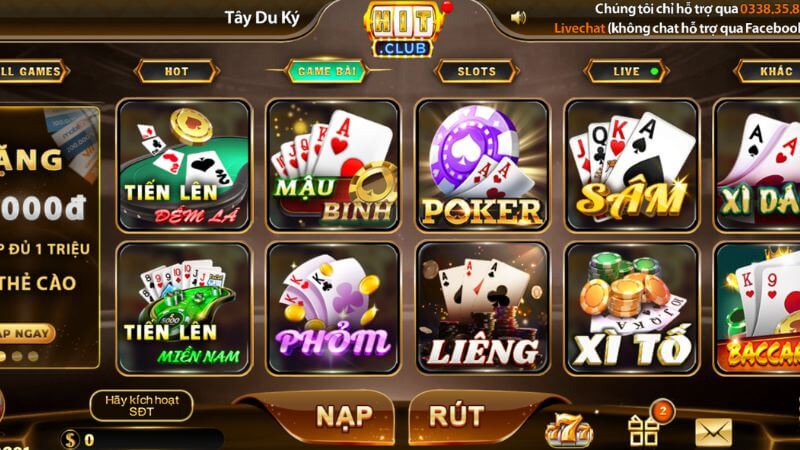The width and height of the screenshot is (800, 450).
Task: Open the Mậu Binh game tile
Action: pos(333,165)
